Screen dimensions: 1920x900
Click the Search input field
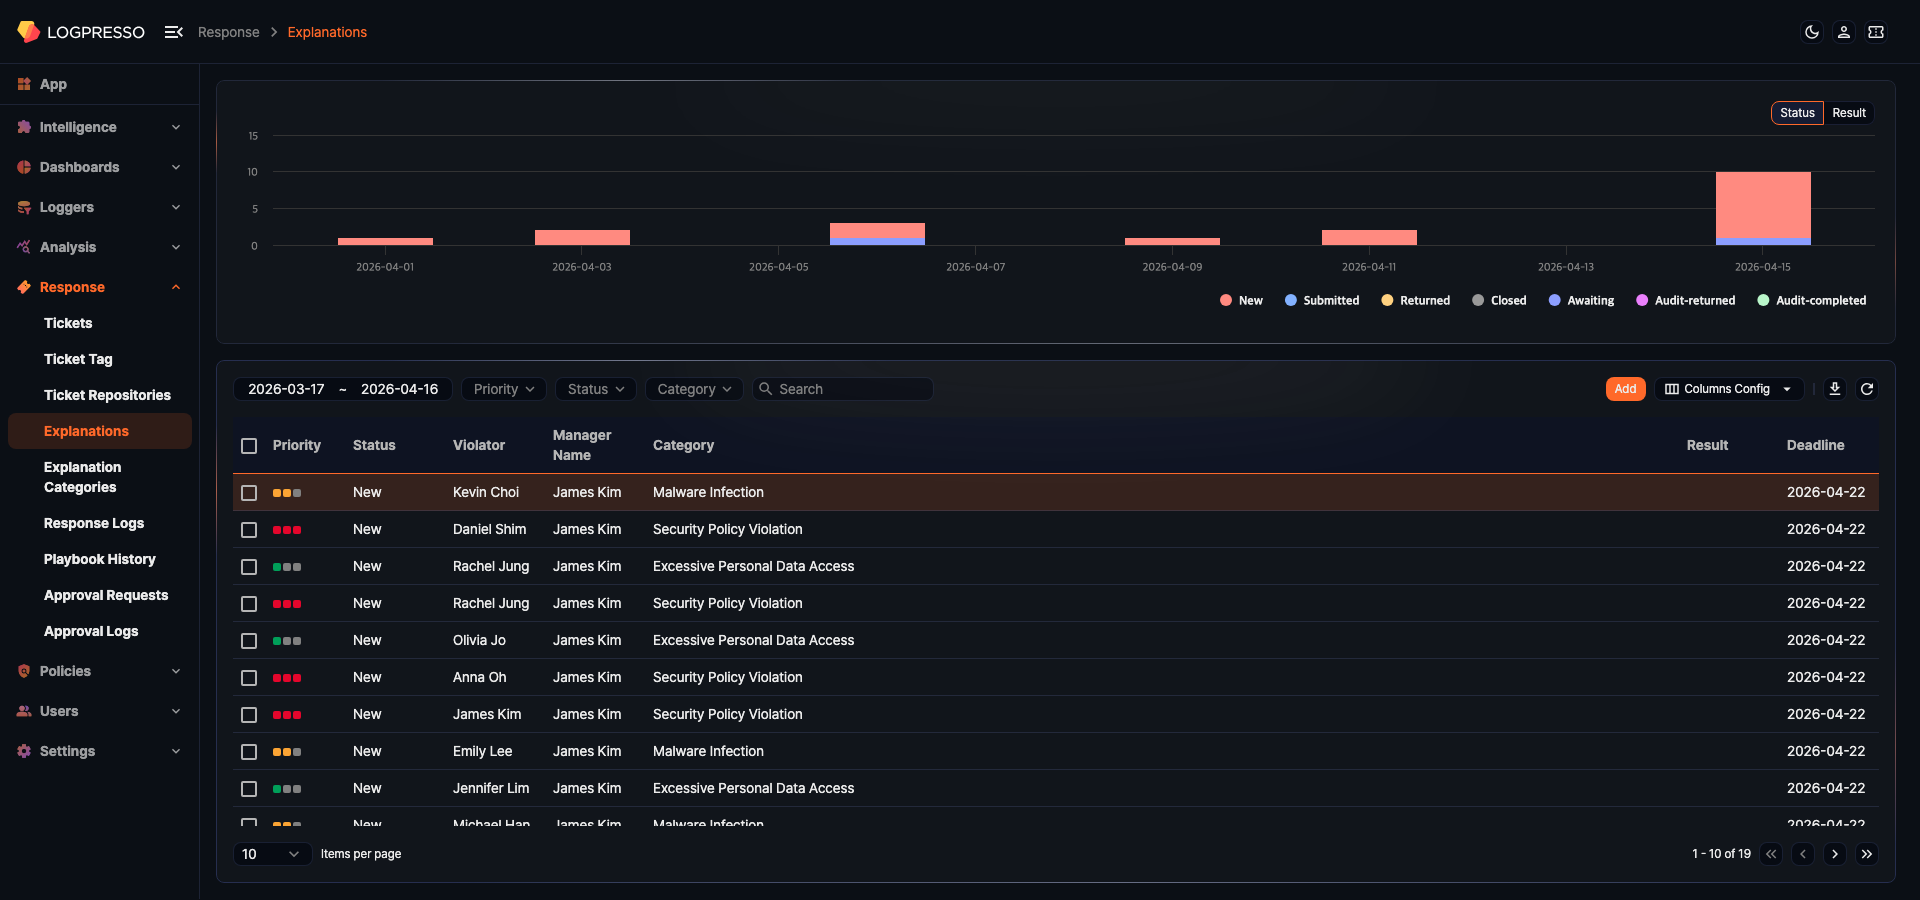(850, 389)
